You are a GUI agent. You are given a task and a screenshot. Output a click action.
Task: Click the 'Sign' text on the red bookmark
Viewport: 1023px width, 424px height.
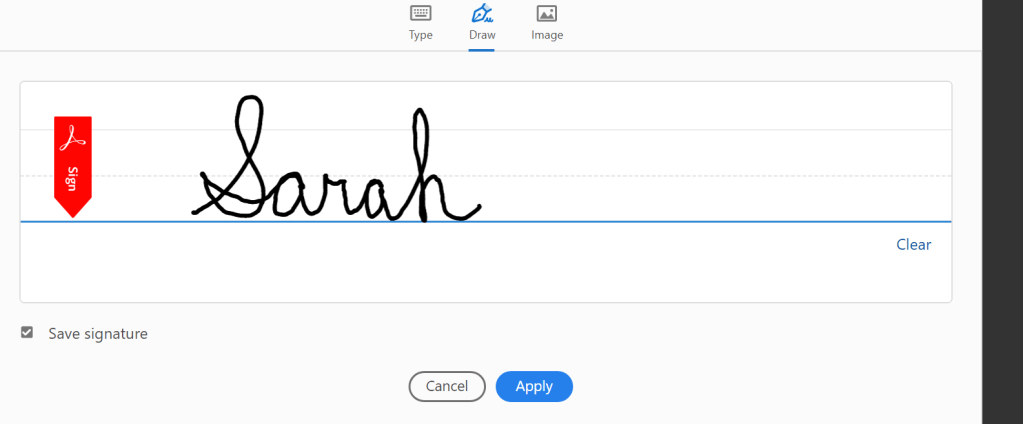click(72, 178)
